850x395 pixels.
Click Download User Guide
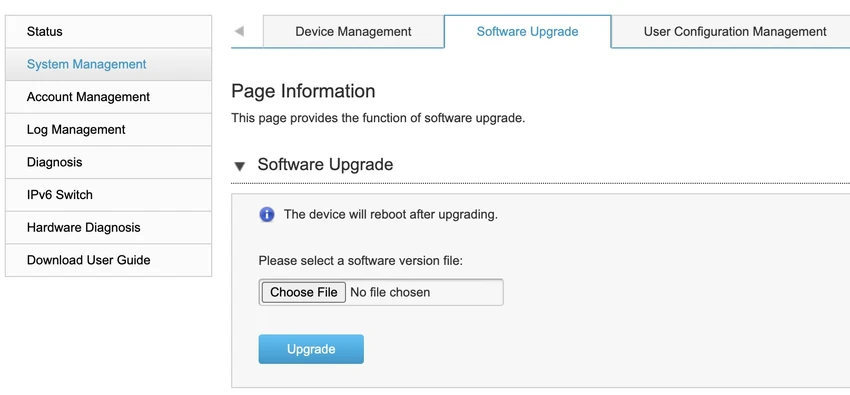[x=108, y=260]
